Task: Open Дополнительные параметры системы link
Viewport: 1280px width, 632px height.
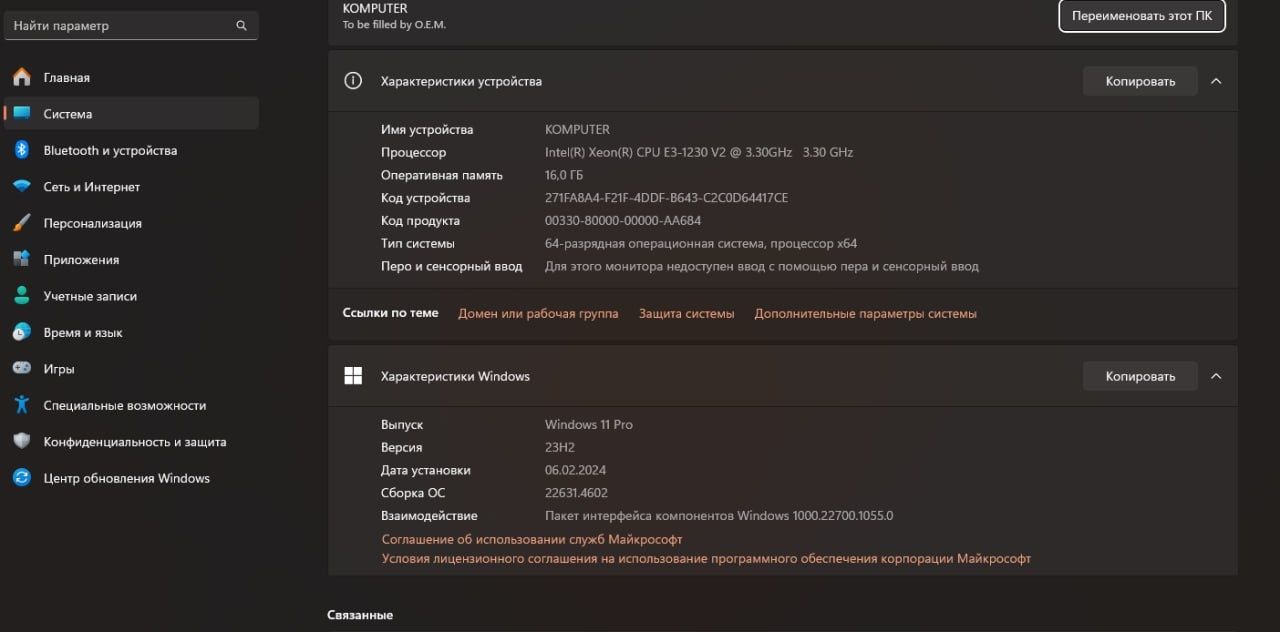Action: [x=865, y=313]
